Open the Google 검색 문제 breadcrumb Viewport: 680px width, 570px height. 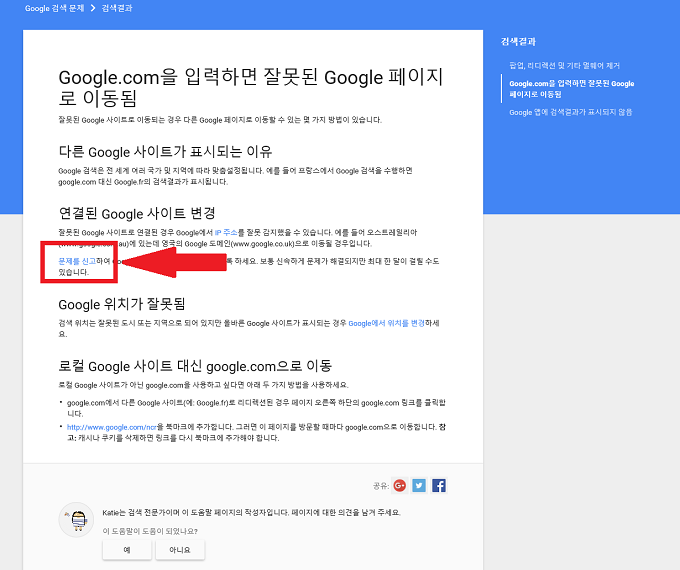(x=54, y=8)
